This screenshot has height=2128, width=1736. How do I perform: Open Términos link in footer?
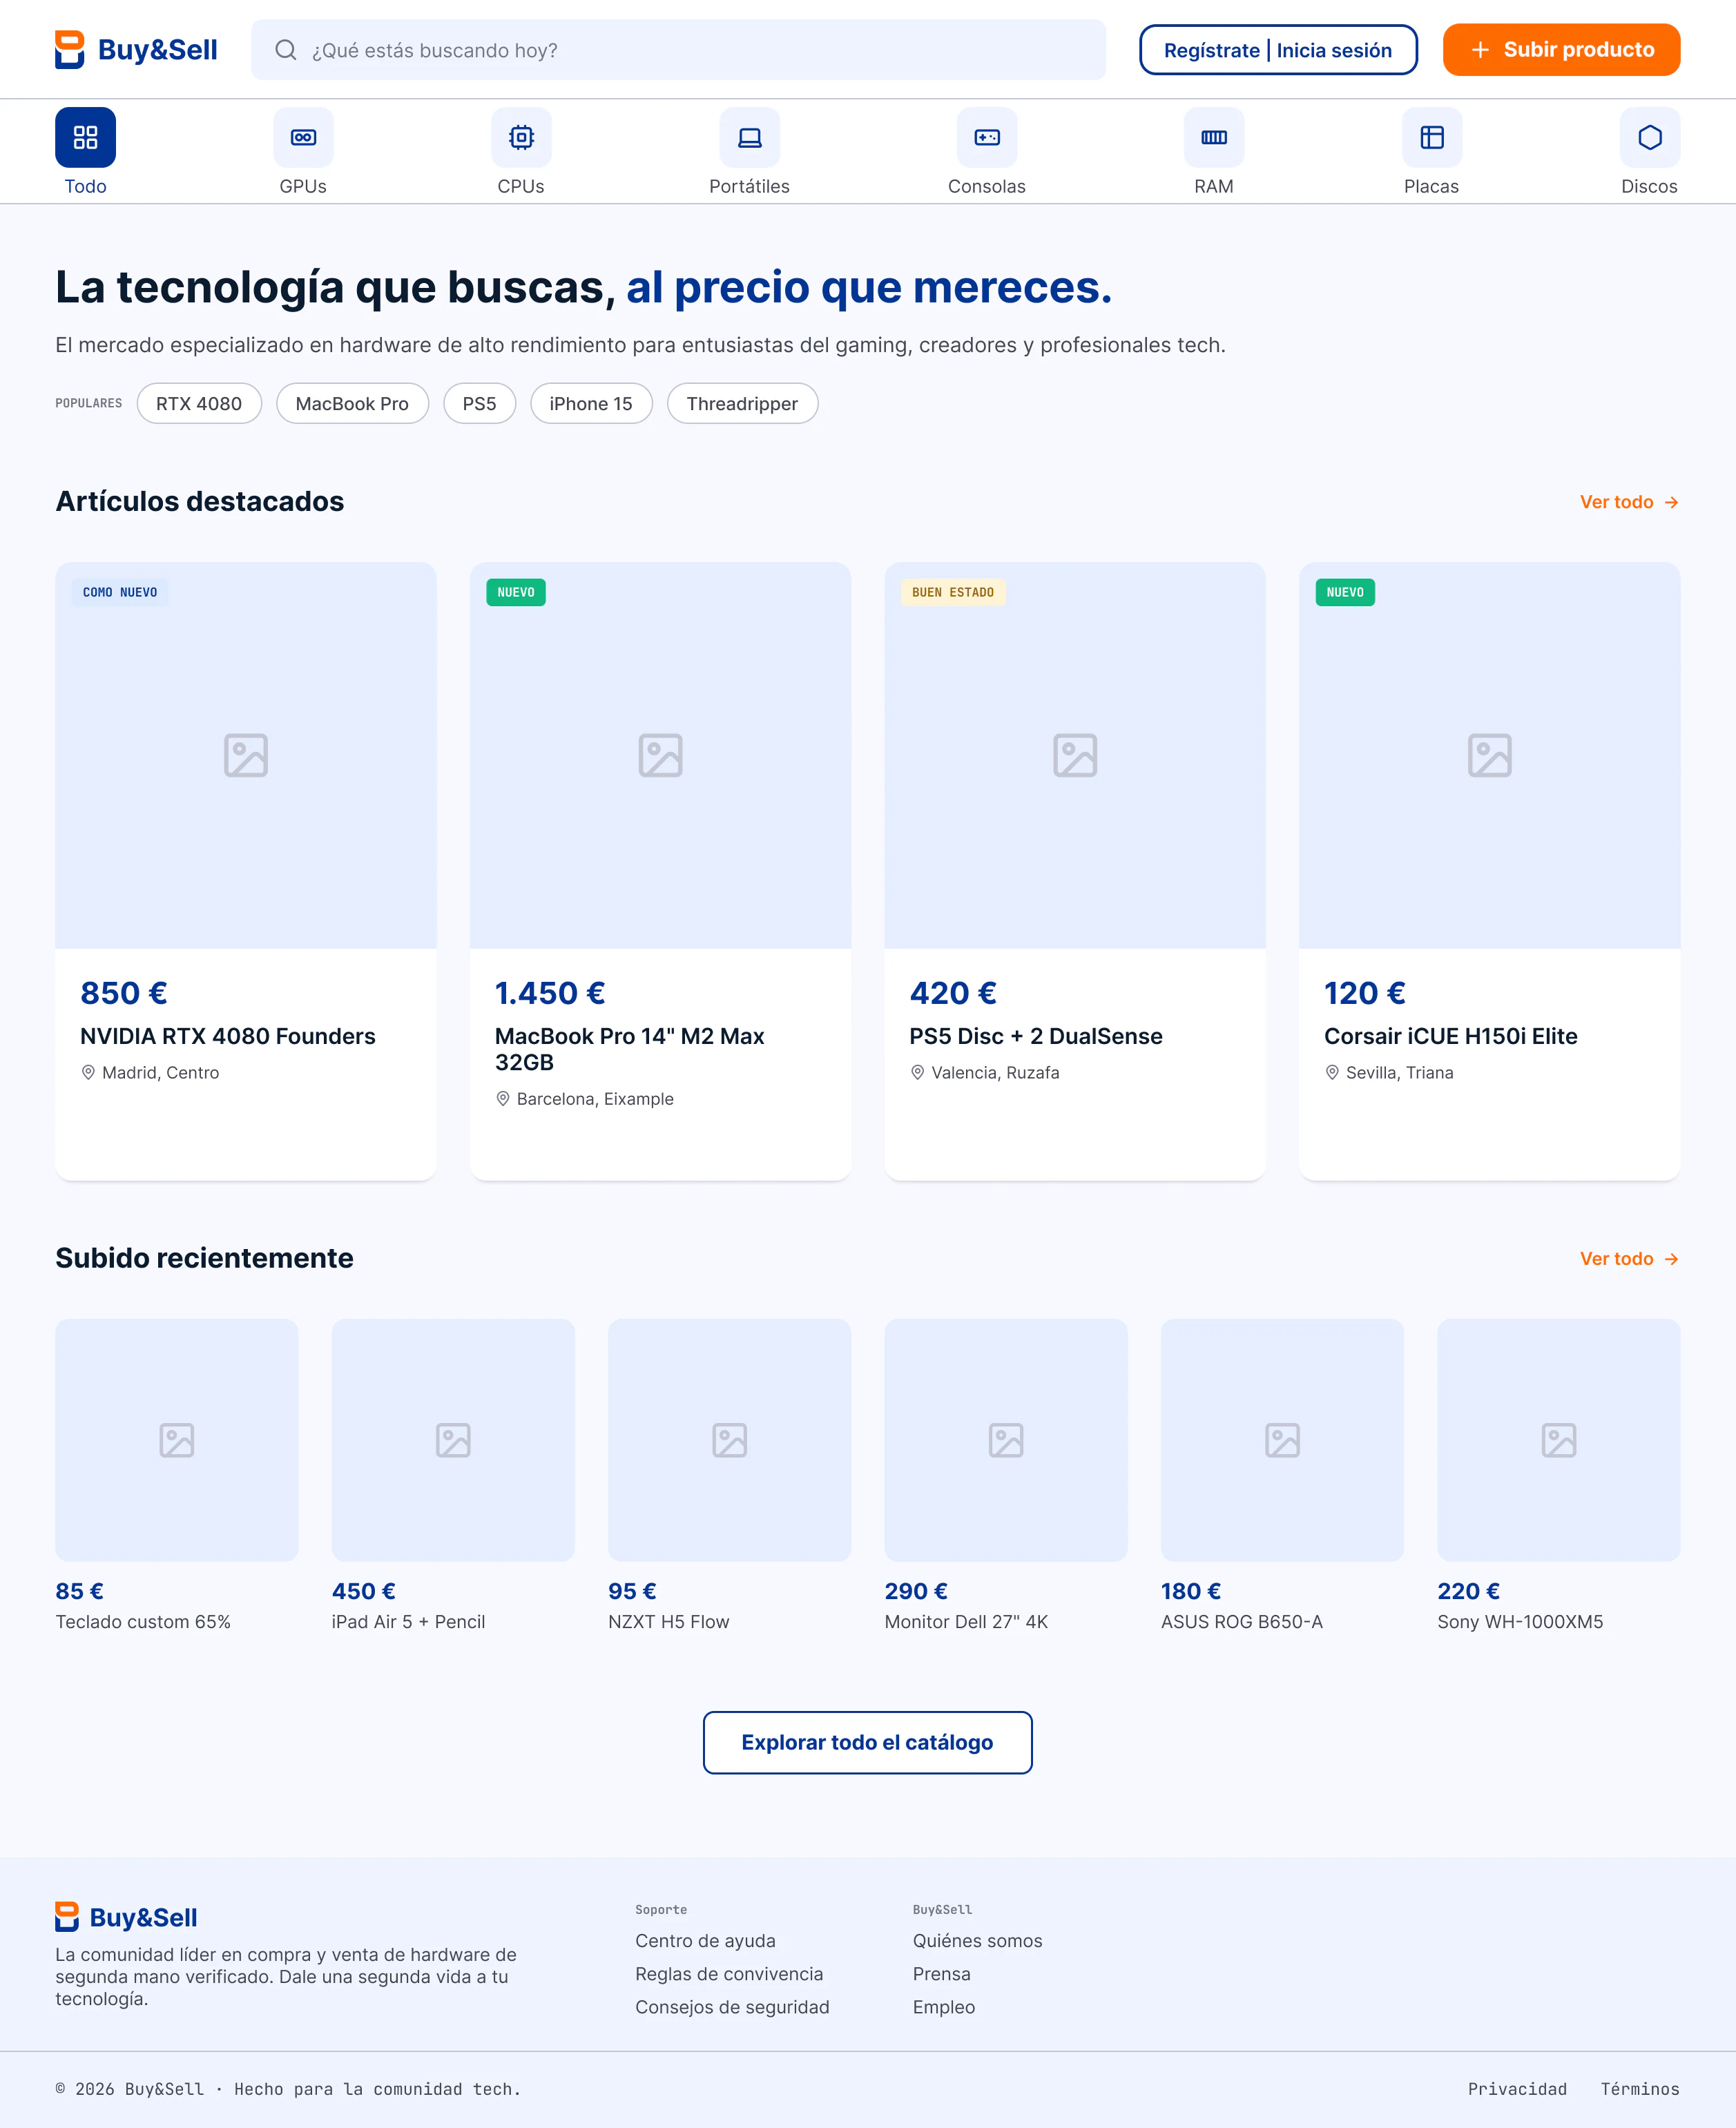tap(1640, 2089)
